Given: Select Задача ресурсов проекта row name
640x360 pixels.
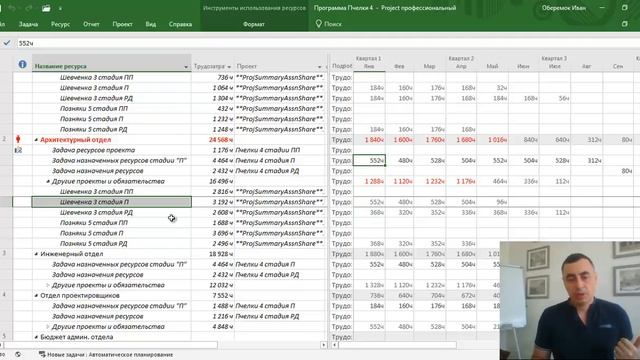Looking at the screenshot, I should click(93, 150).
